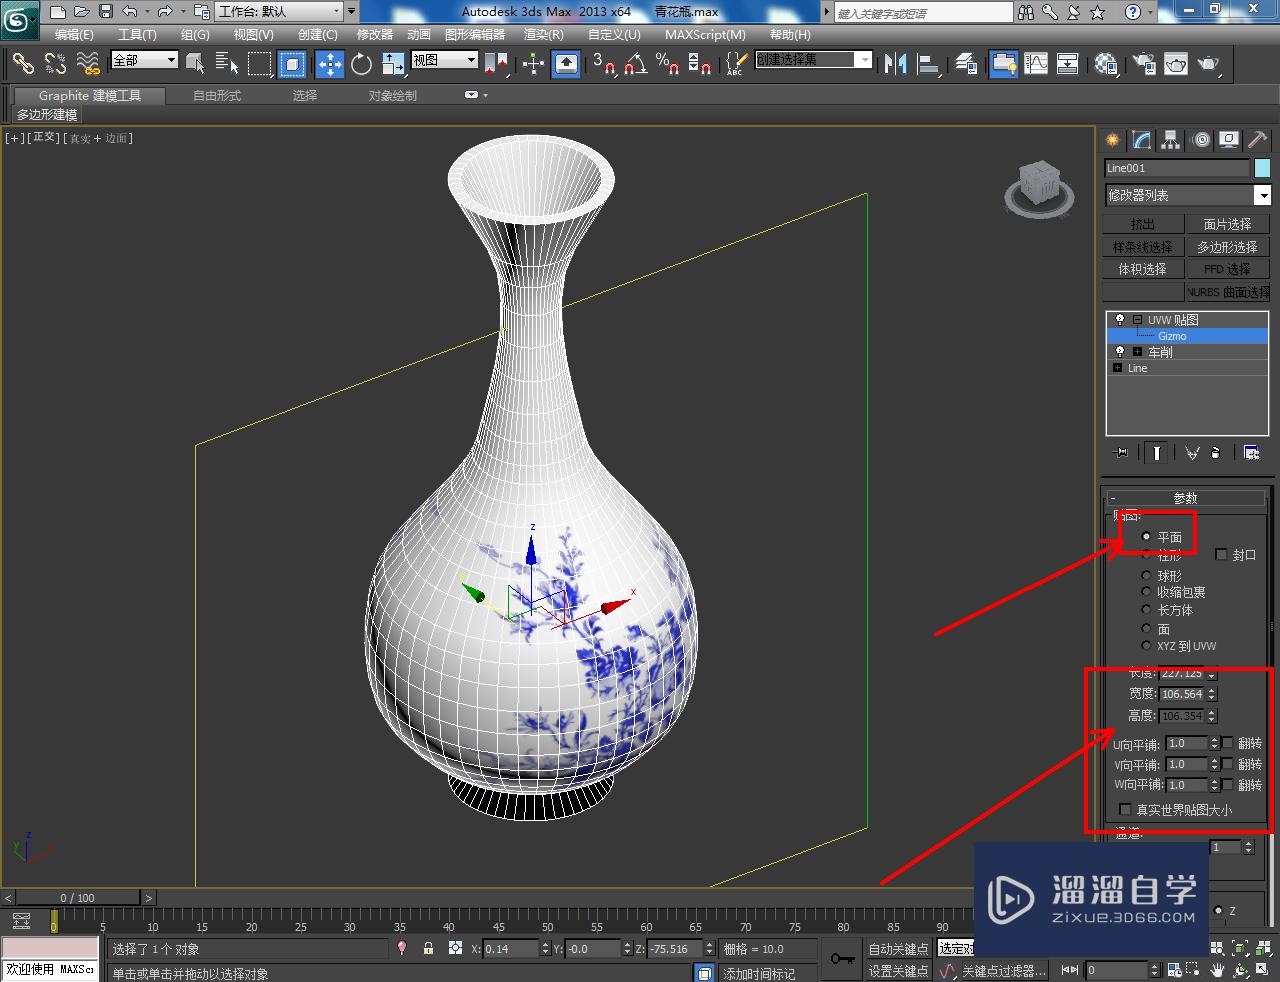Open Select by Name list
Viewport: 1280px width, 982px height.
point(227,64)
